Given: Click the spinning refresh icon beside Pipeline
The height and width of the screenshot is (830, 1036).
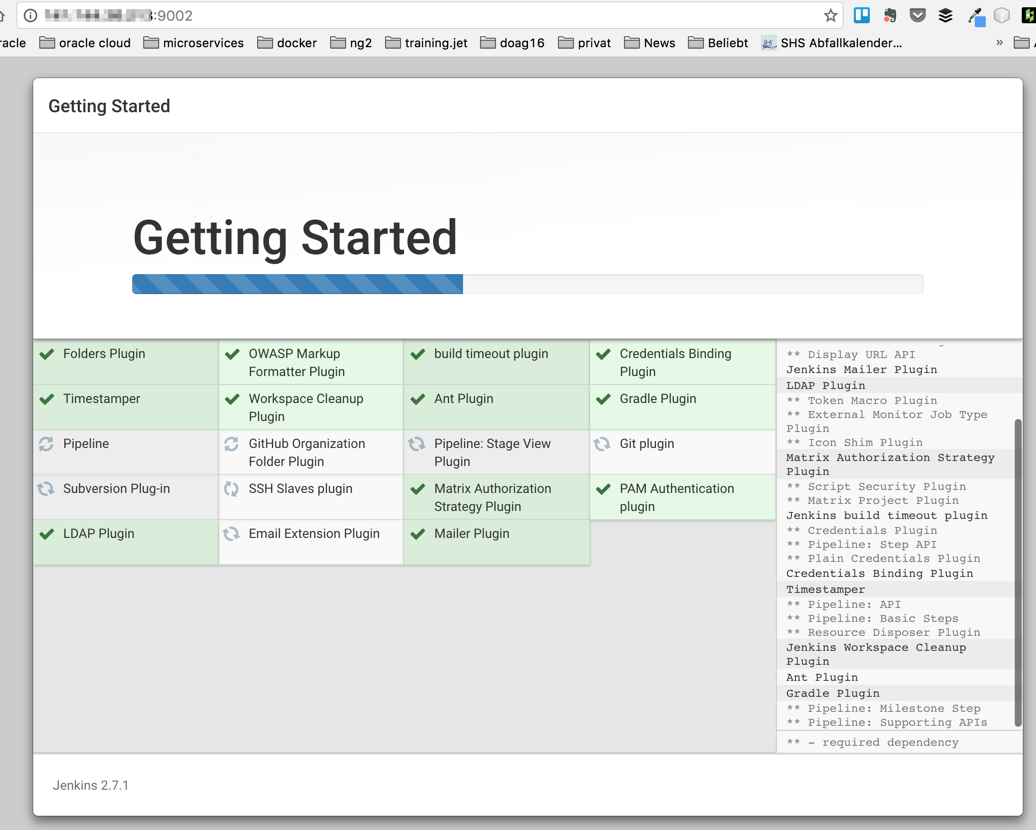Looking at the screenshot, I should pyautogui.click(x=46, y=444).
